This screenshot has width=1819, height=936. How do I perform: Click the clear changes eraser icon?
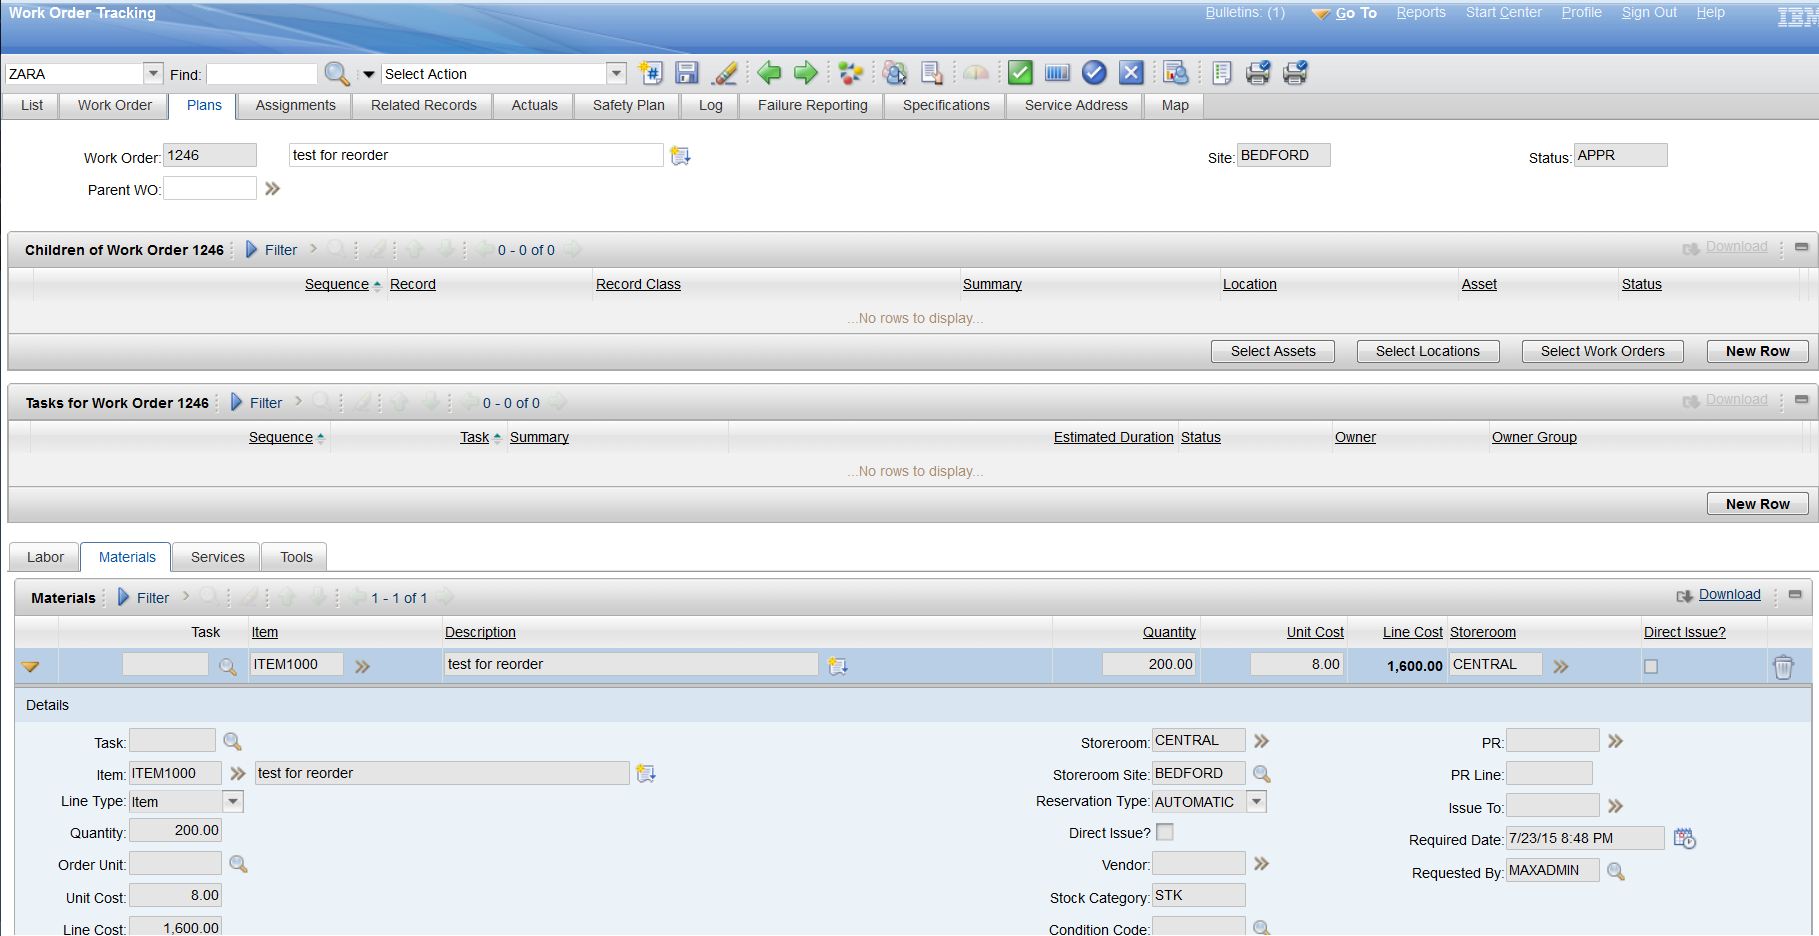tap(725, 73)
